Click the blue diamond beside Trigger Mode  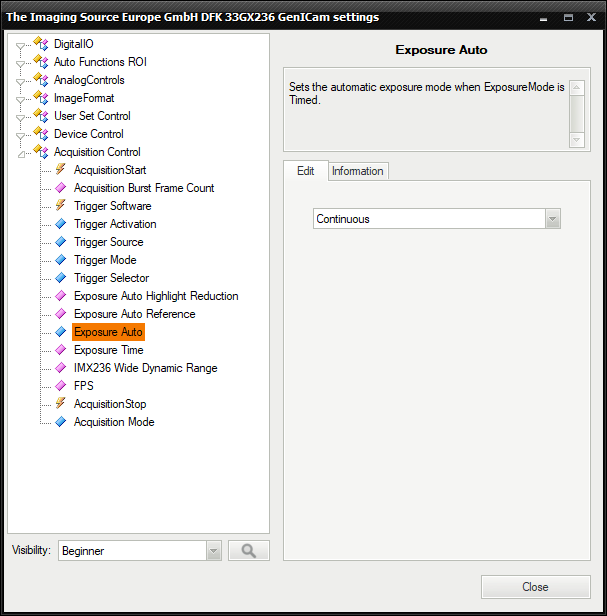(x=61, y=260)
